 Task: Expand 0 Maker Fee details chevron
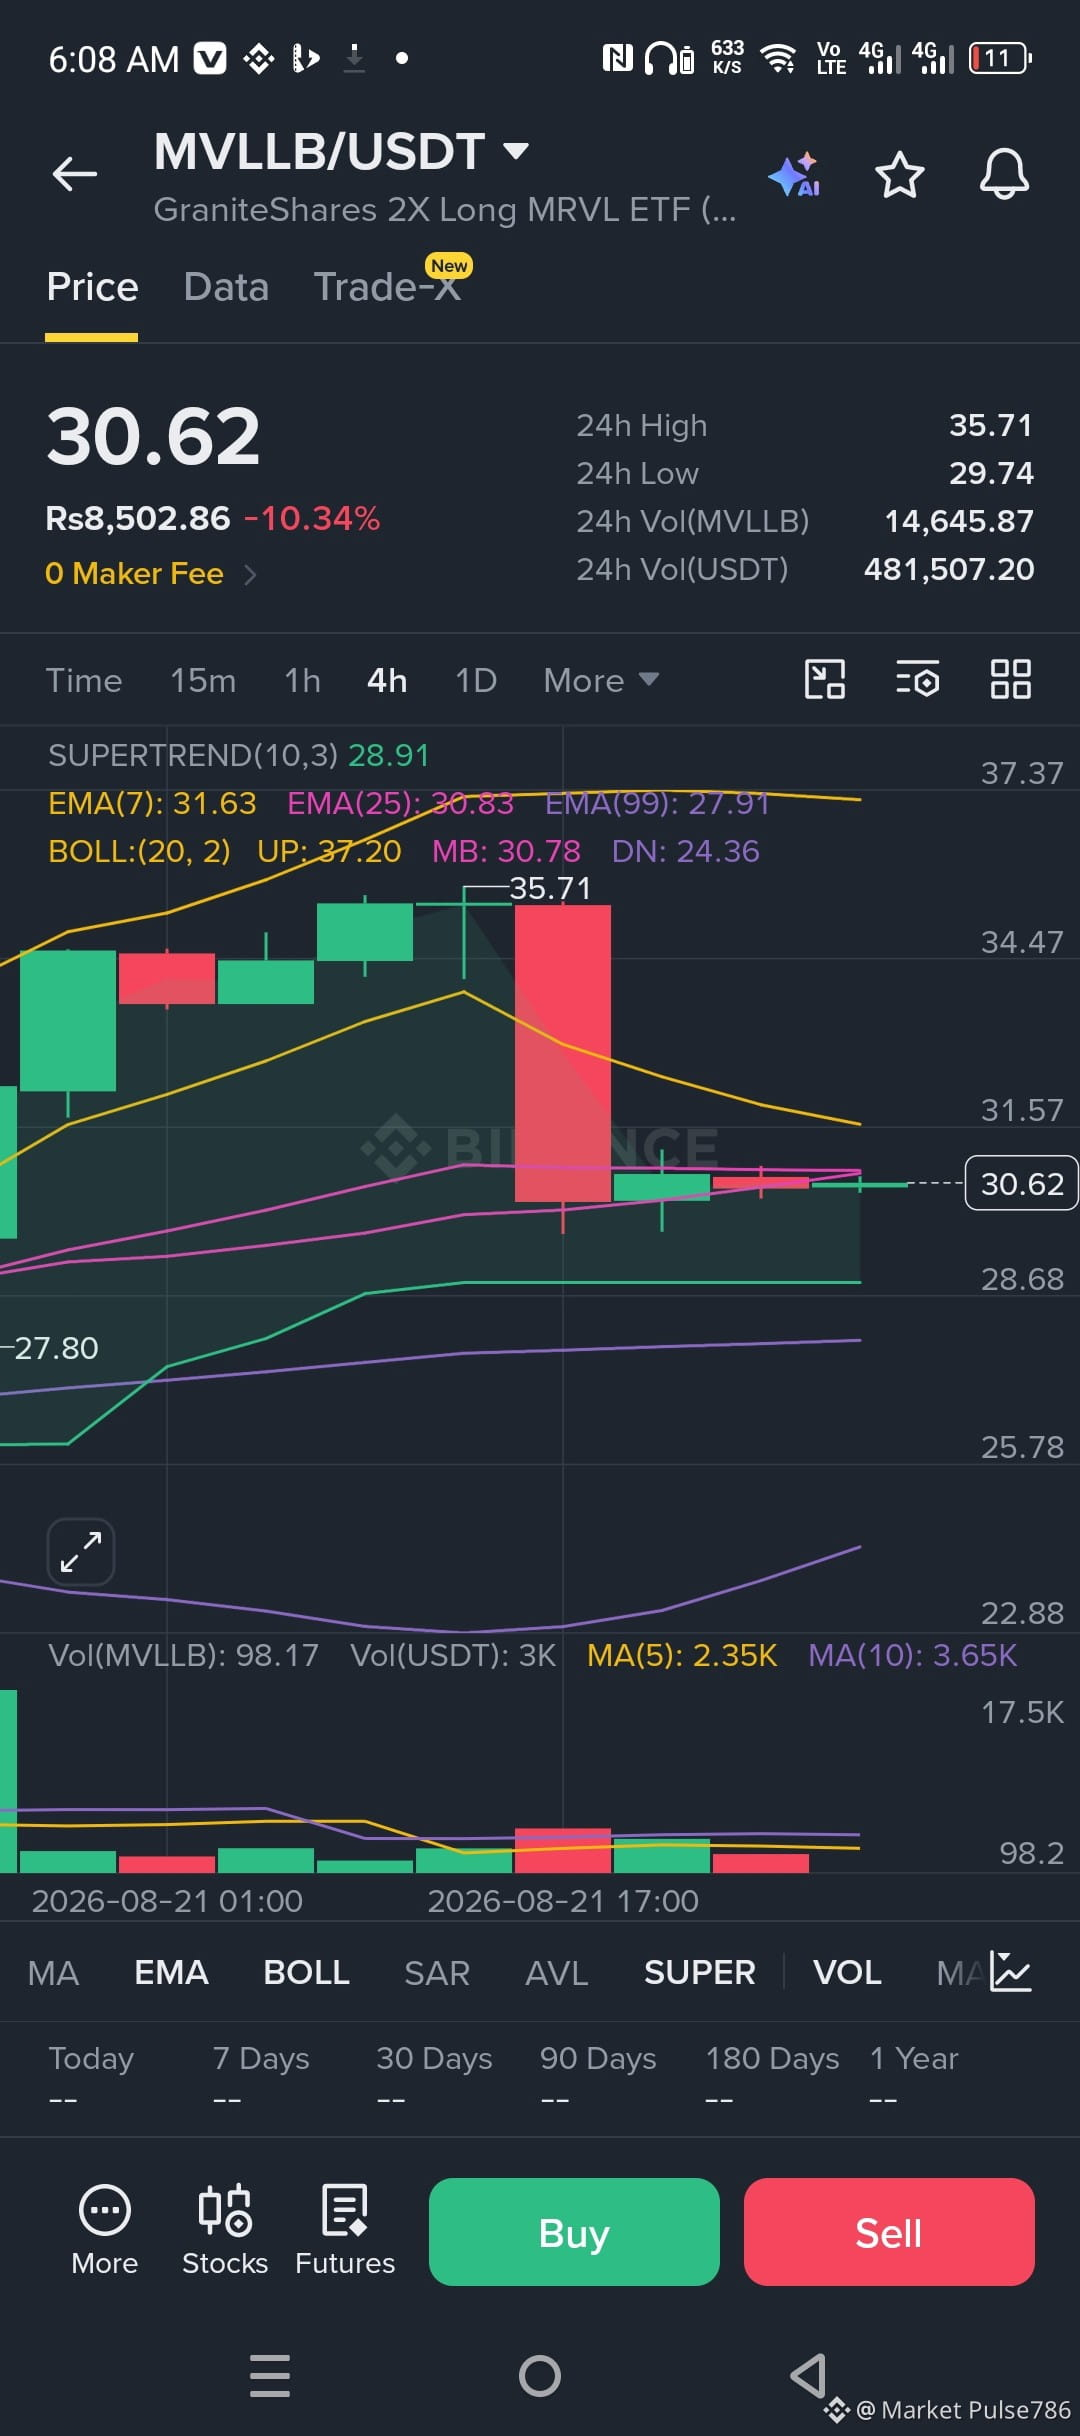[250, 574]
